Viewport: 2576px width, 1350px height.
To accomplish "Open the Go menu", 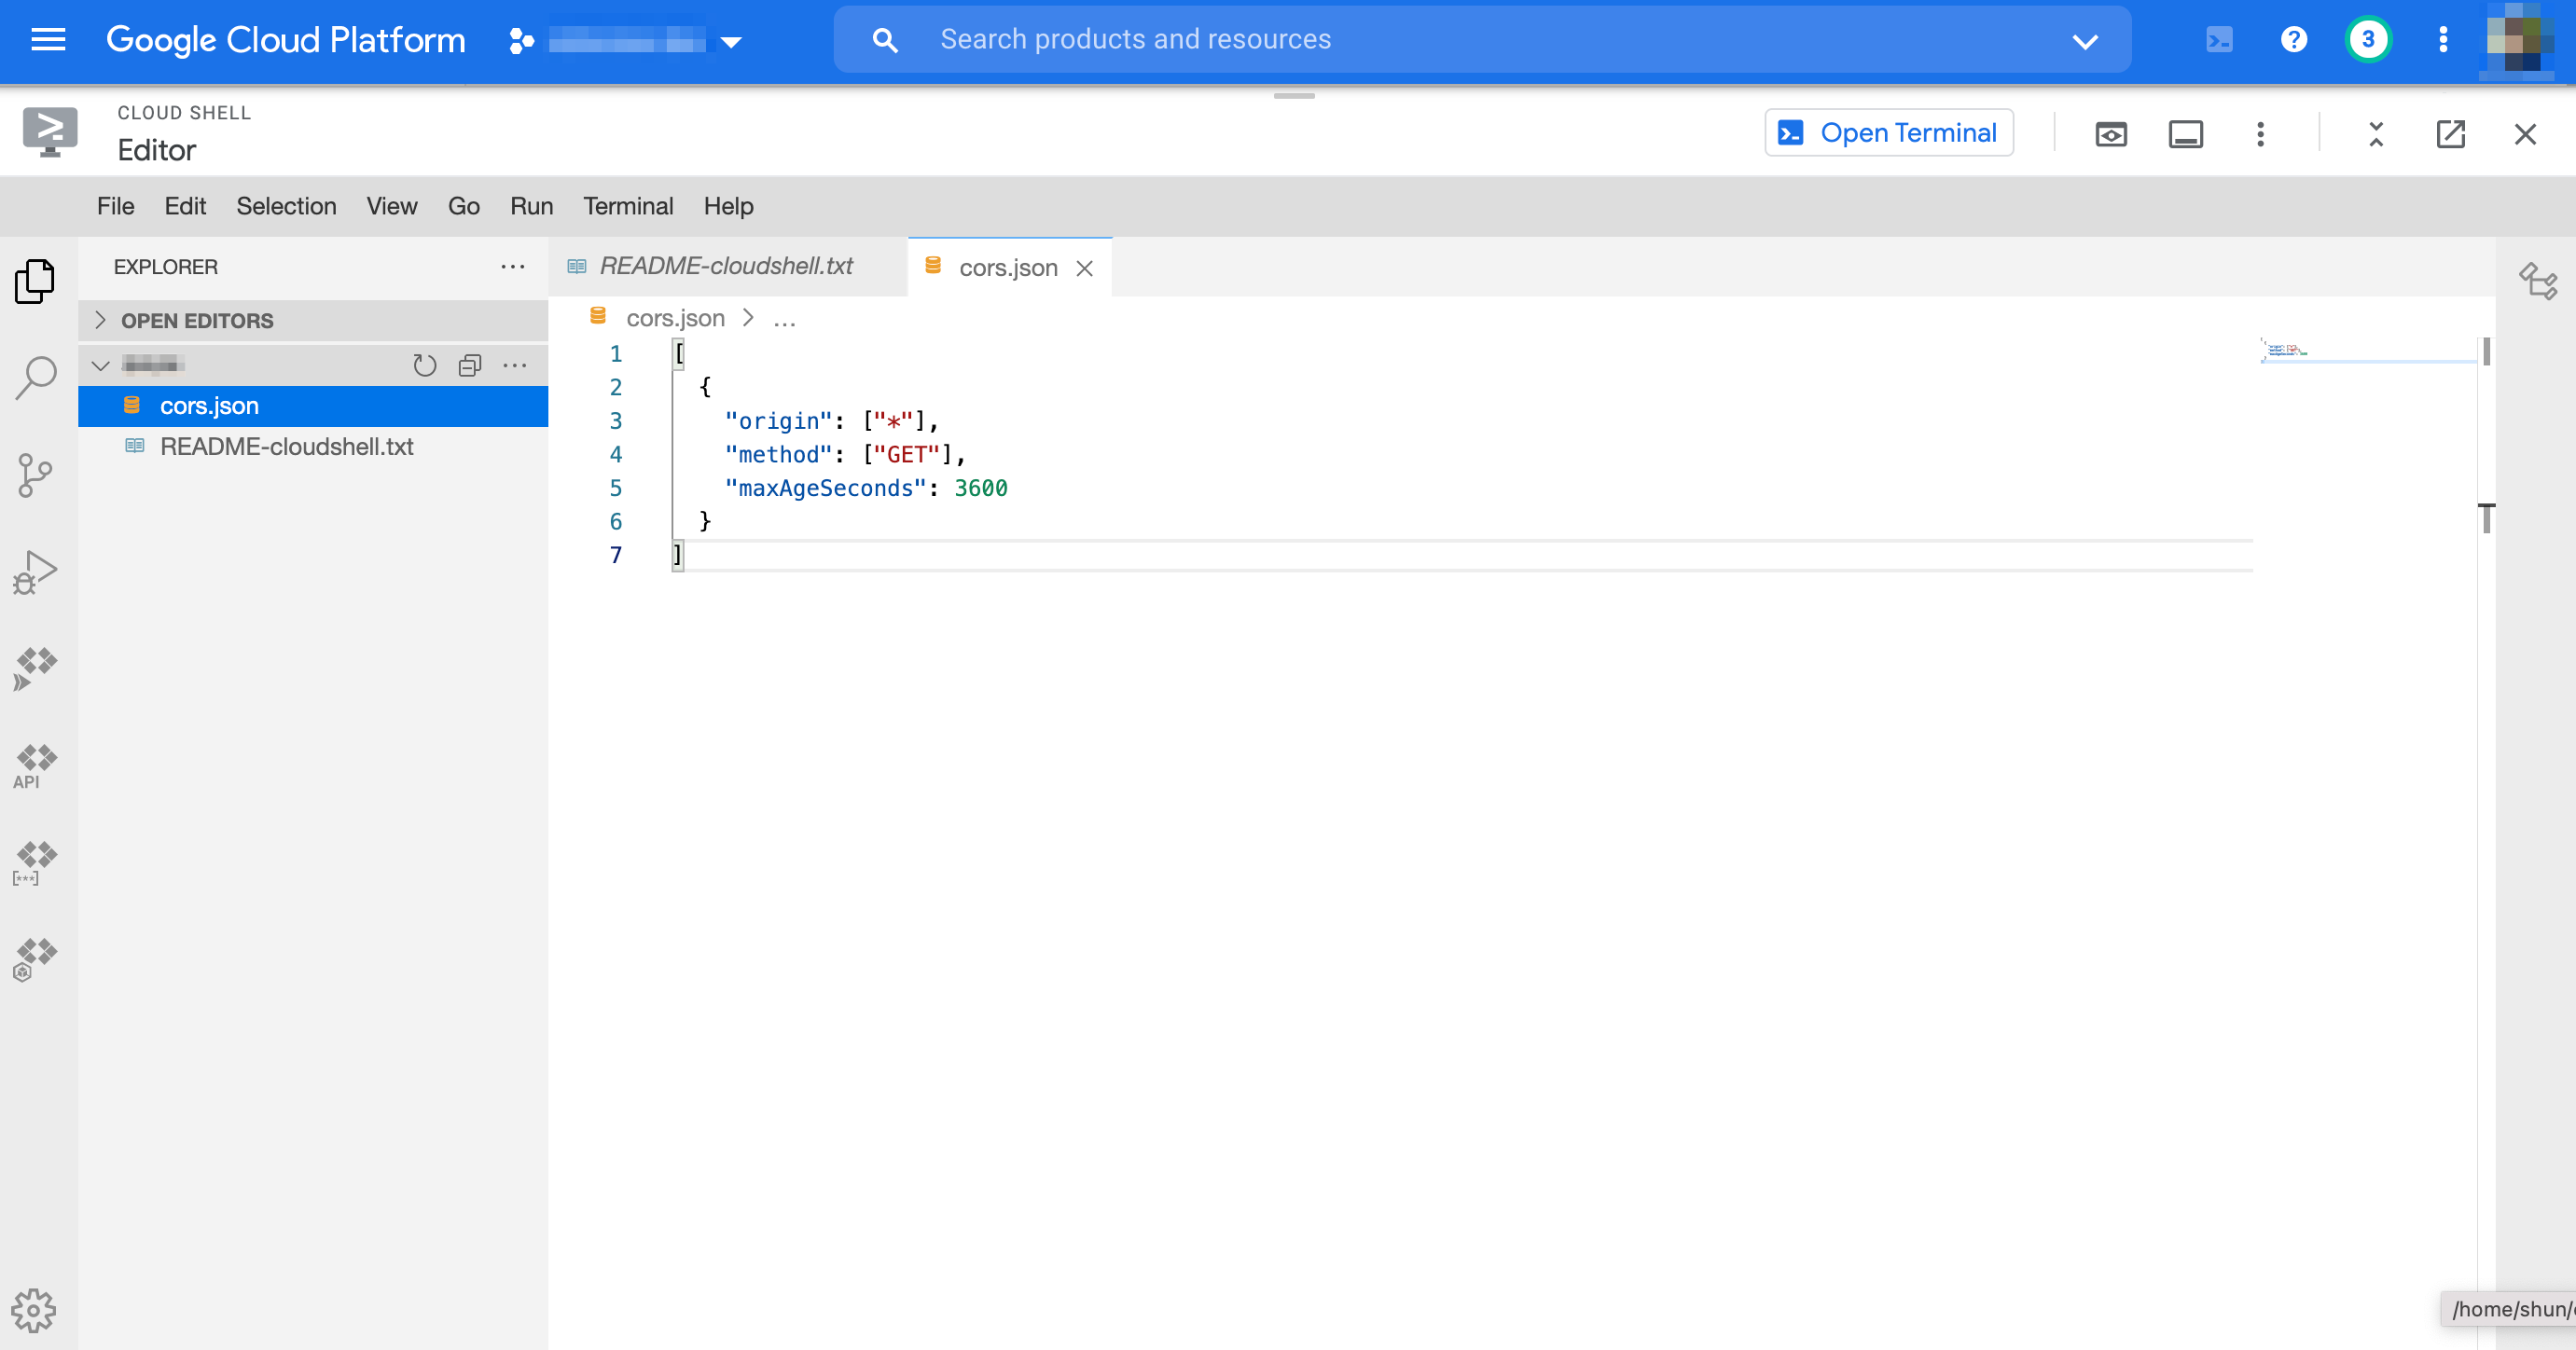I will [x=464, y=206].
